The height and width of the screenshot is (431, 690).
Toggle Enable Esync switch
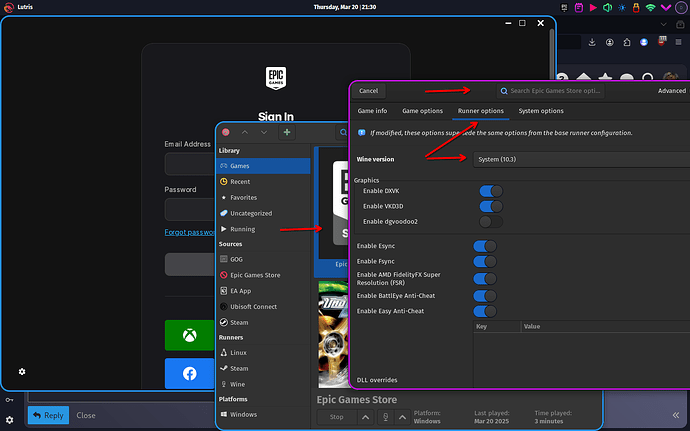point(485,246)
